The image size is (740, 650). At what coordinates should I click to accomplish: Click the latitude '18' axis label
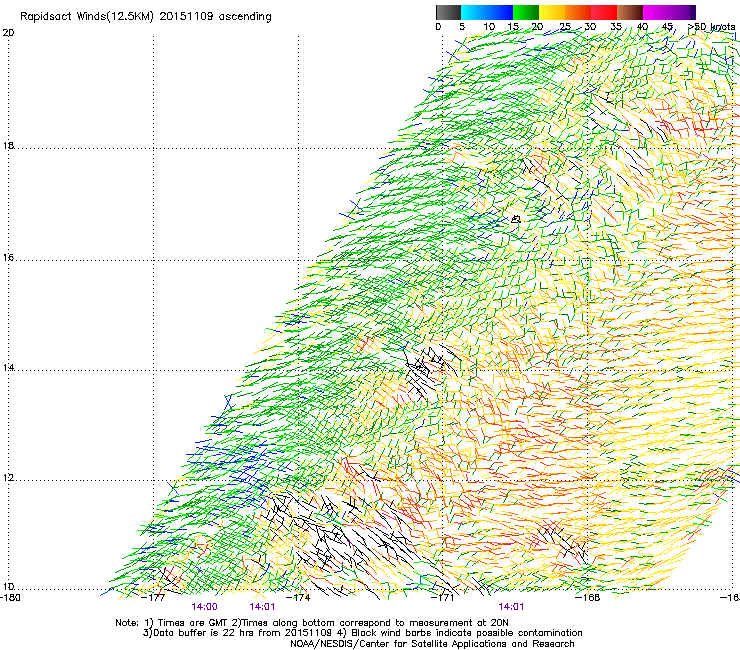(x=8, y=145)
